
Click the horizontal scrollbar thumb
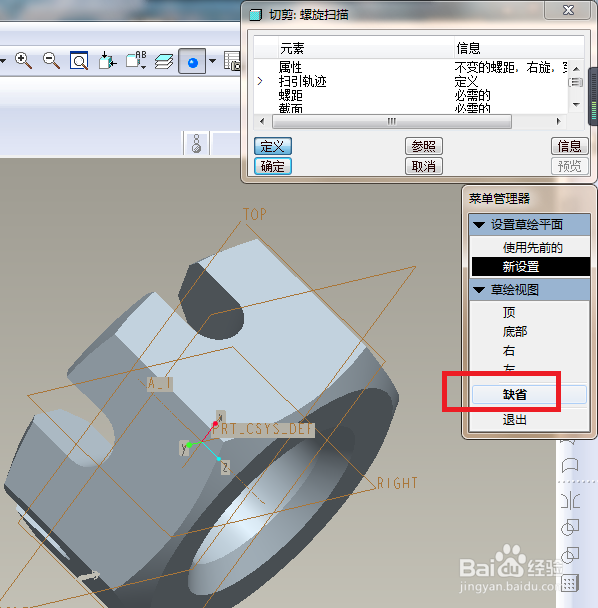coord(392,121)
